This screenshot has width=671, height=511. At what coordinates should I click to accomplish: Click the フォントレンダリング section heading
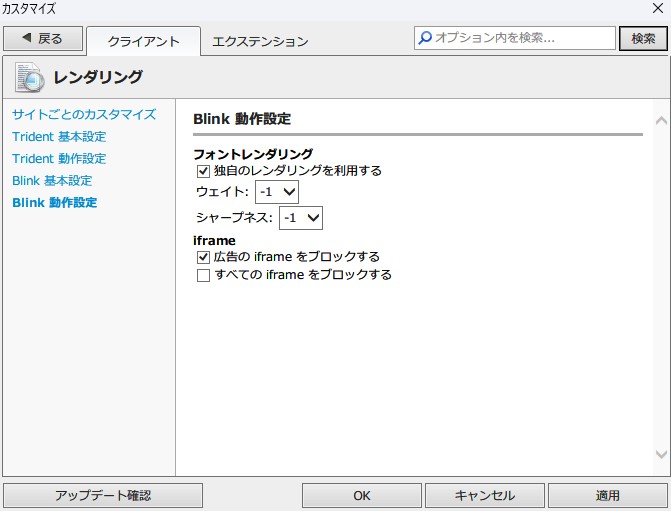(253, 154)
